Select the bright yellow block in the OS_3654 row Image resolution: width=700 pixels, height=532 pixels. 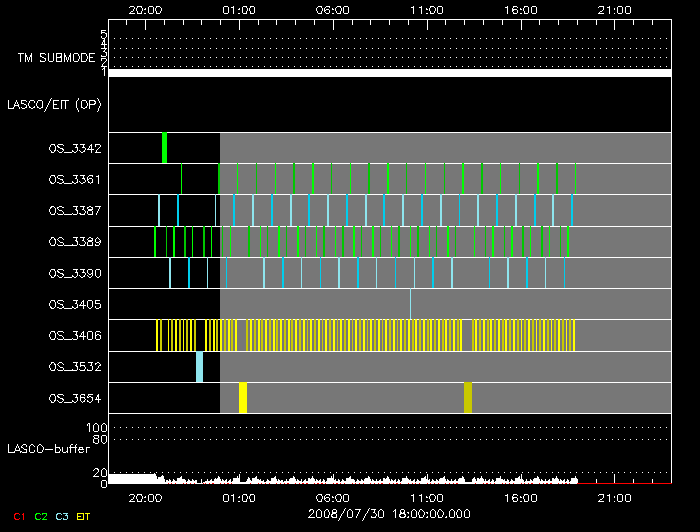point(243,398)
